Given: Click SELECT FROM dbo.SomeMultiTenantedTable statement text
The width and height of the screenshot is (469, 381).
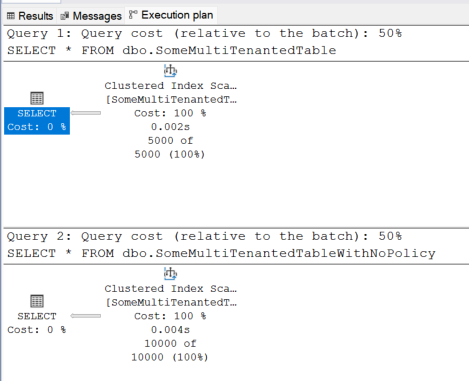Looking at the screenshot, I should coord(172,50).
